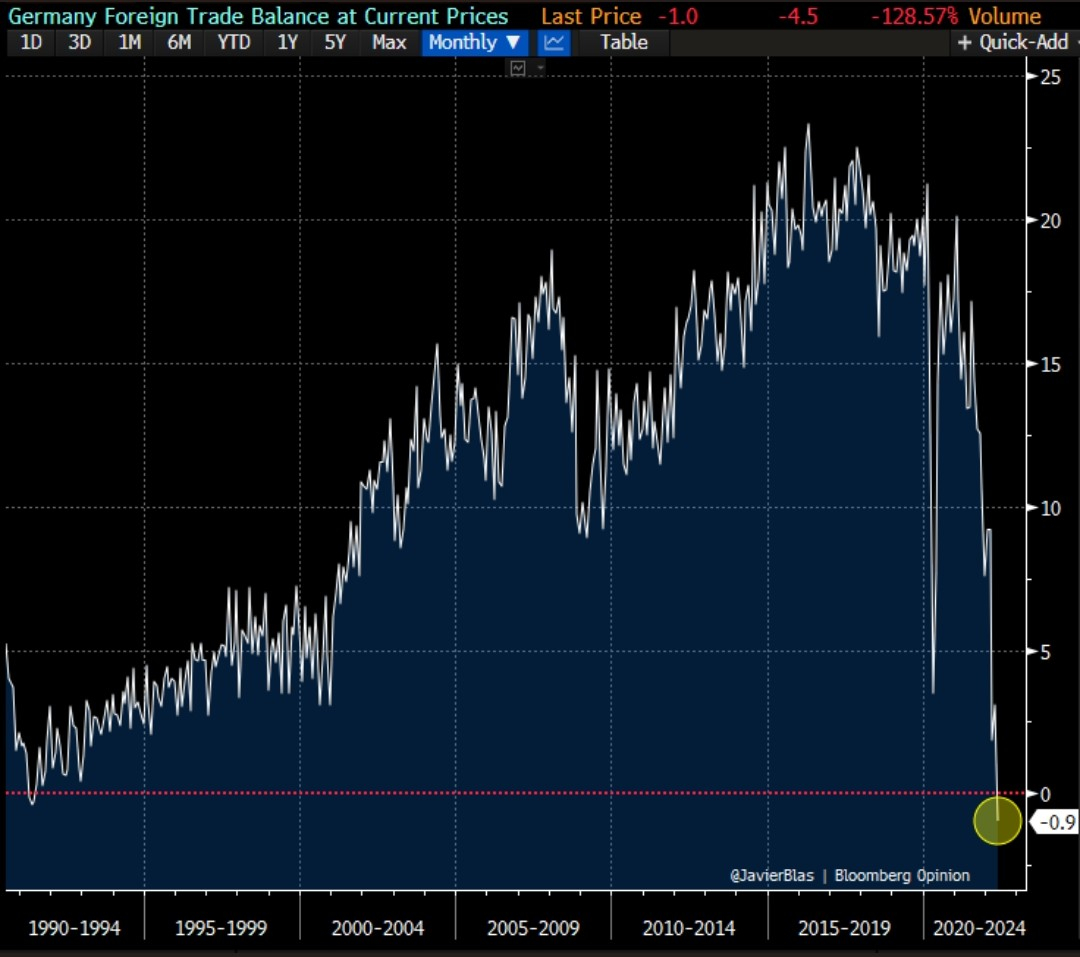Screen dimensions: 1080x957
Task: Click the 25 y-axis label
Action: [1050, 77]
